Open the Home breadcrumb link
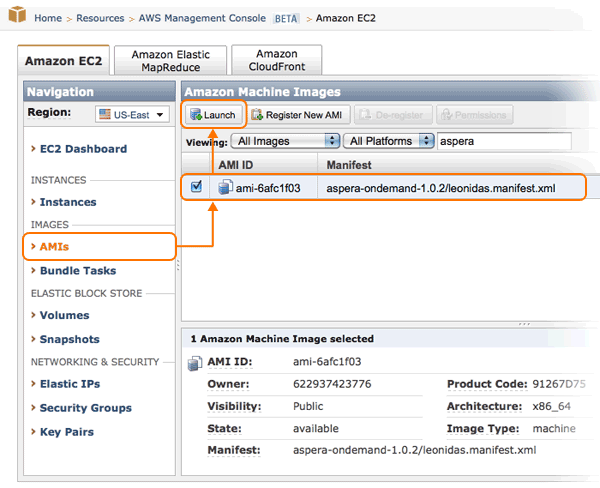Viewport: 600px width, 488px height. [48, 18]
